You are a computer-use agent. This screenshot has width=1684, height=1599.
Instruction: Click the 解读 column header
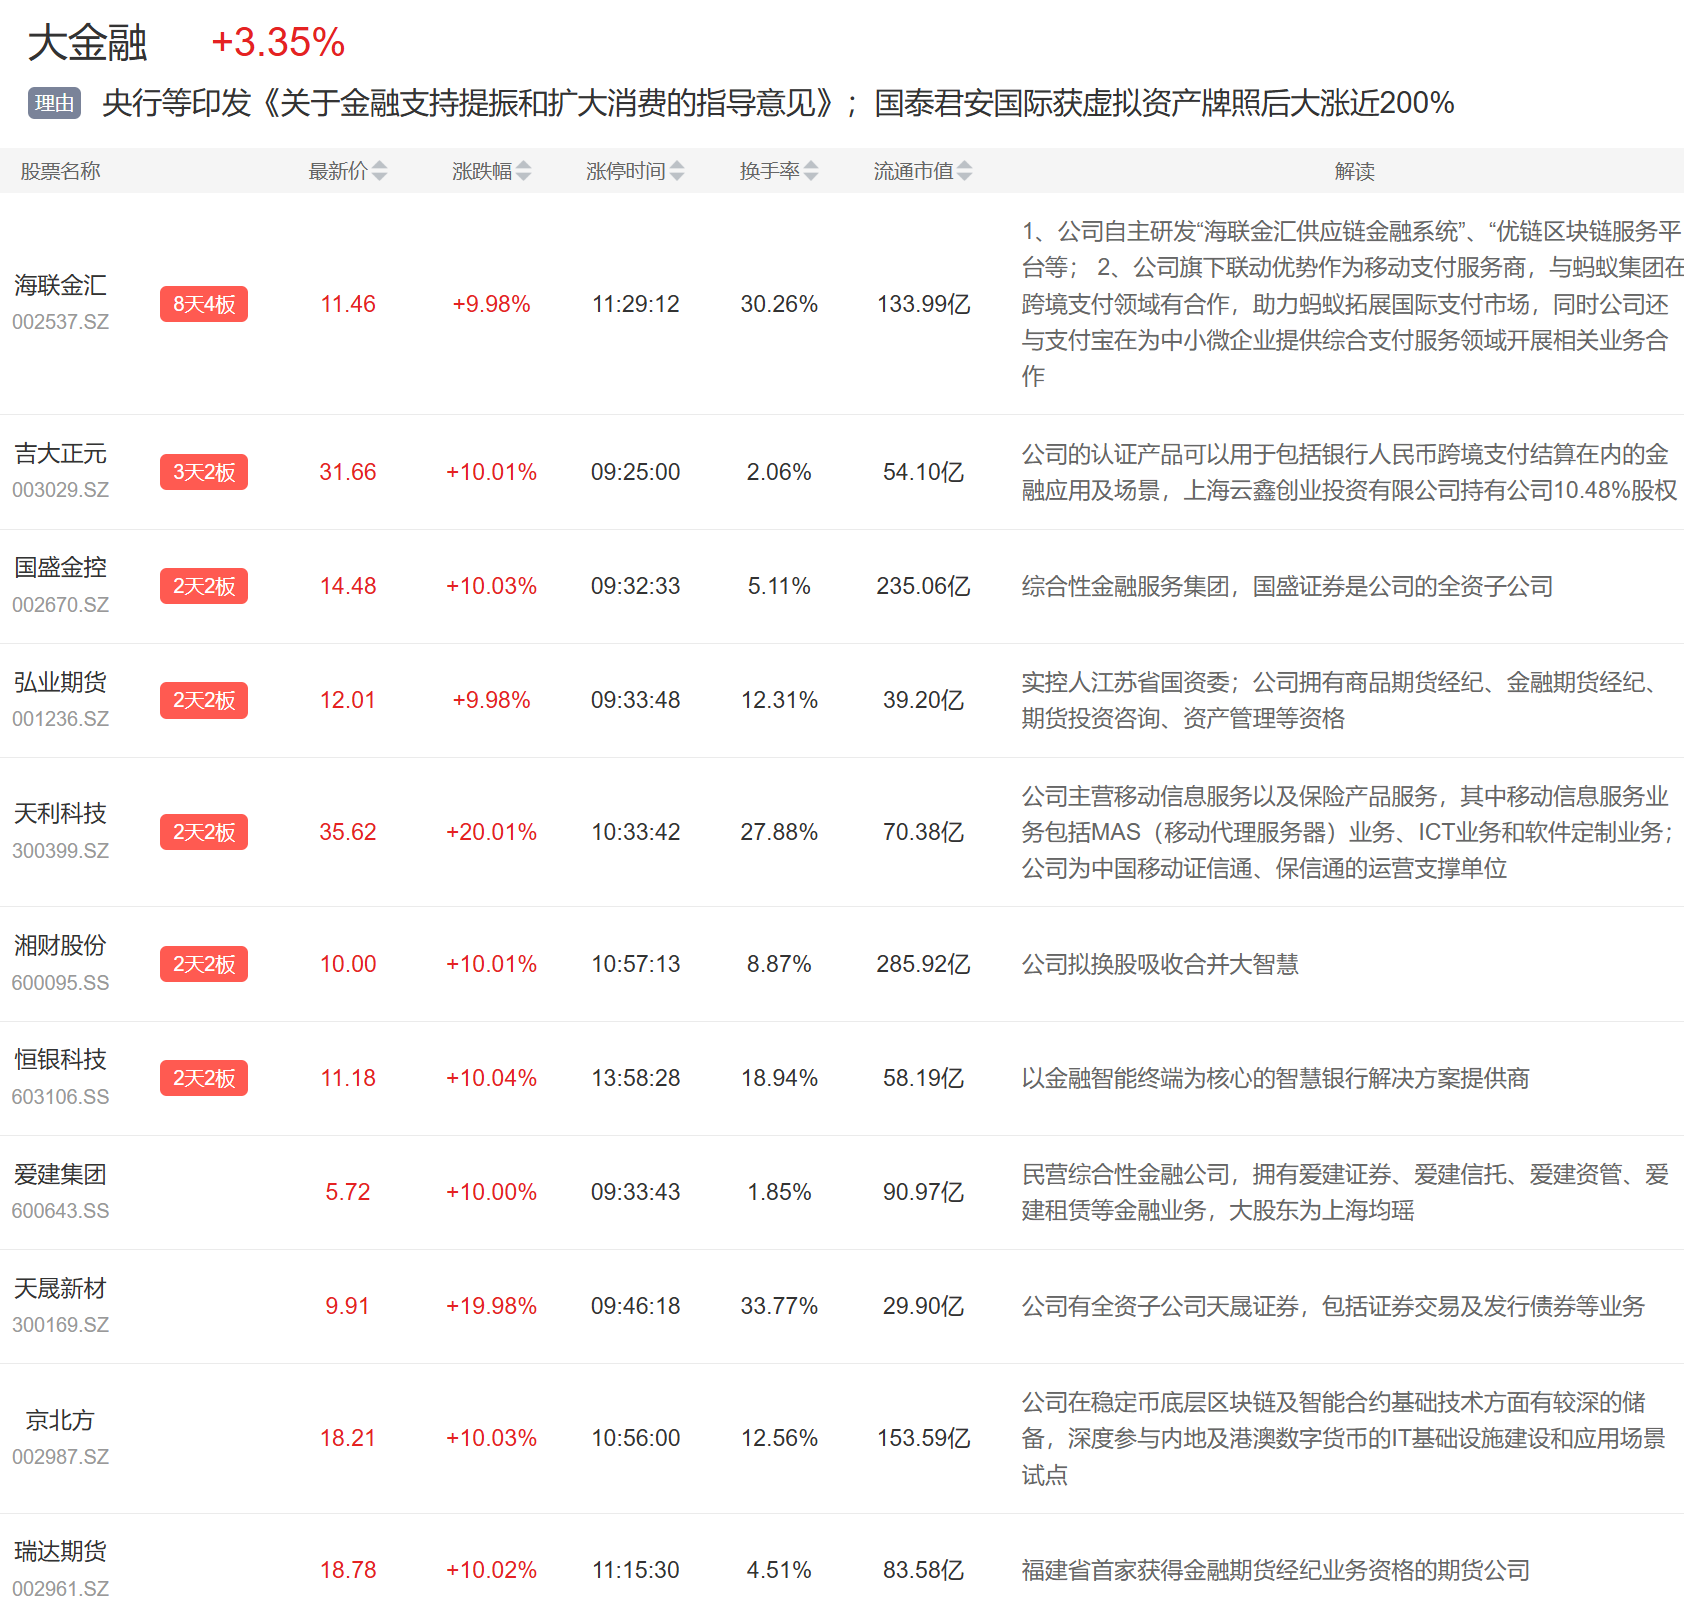pos(1354,171)
